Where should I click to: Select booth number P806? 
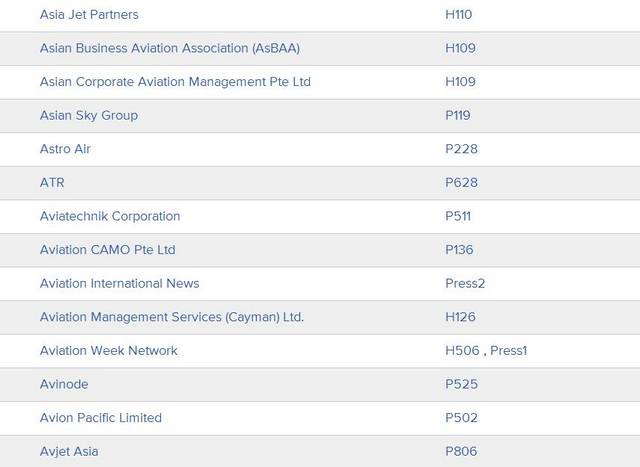(461, 451)
